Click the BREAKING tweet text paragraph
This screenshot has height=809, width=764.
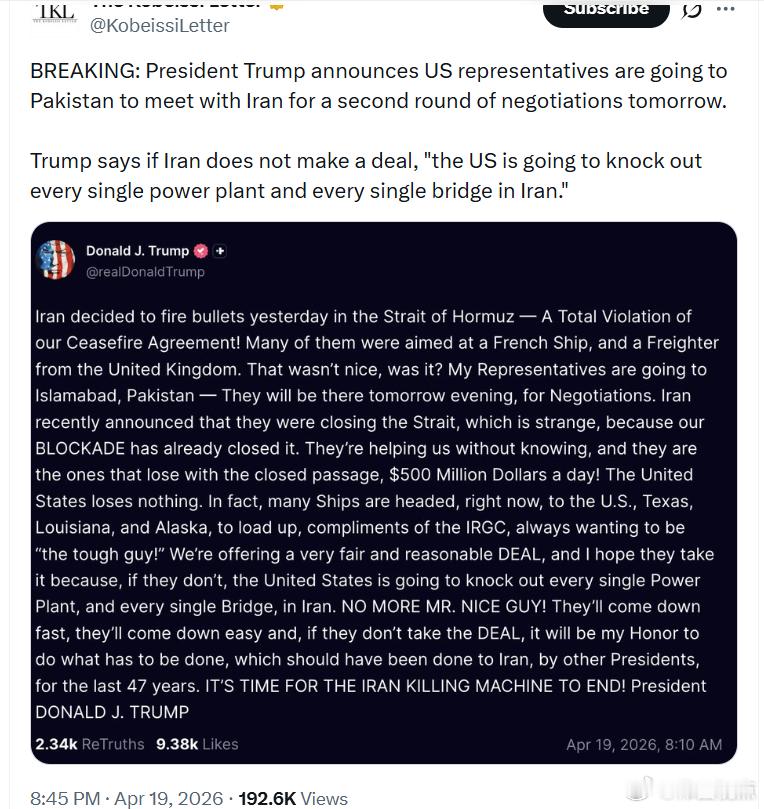pyautogui.click(x=378, y=86)
